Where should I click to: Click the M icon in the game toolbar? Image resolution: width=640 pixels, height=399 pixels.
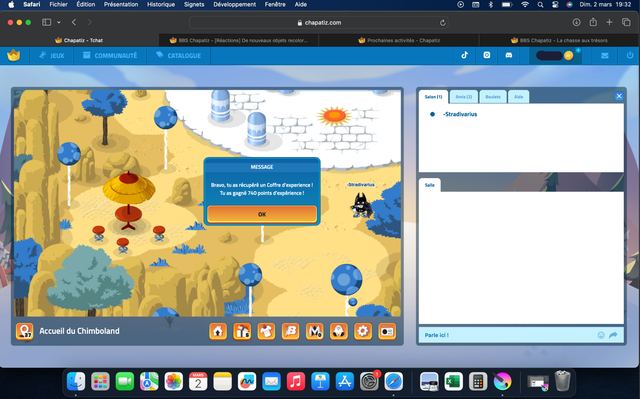pos(315,331)
